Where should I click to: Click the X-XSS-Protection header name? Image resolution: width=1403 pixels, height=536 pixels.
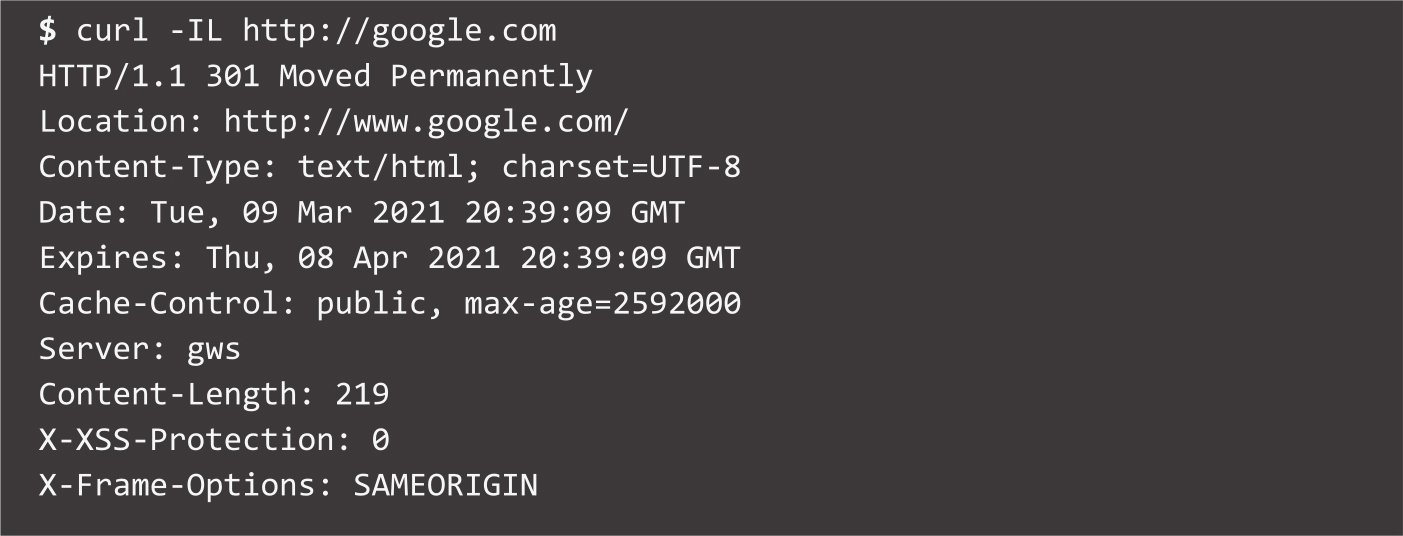[x=186, y=440]
